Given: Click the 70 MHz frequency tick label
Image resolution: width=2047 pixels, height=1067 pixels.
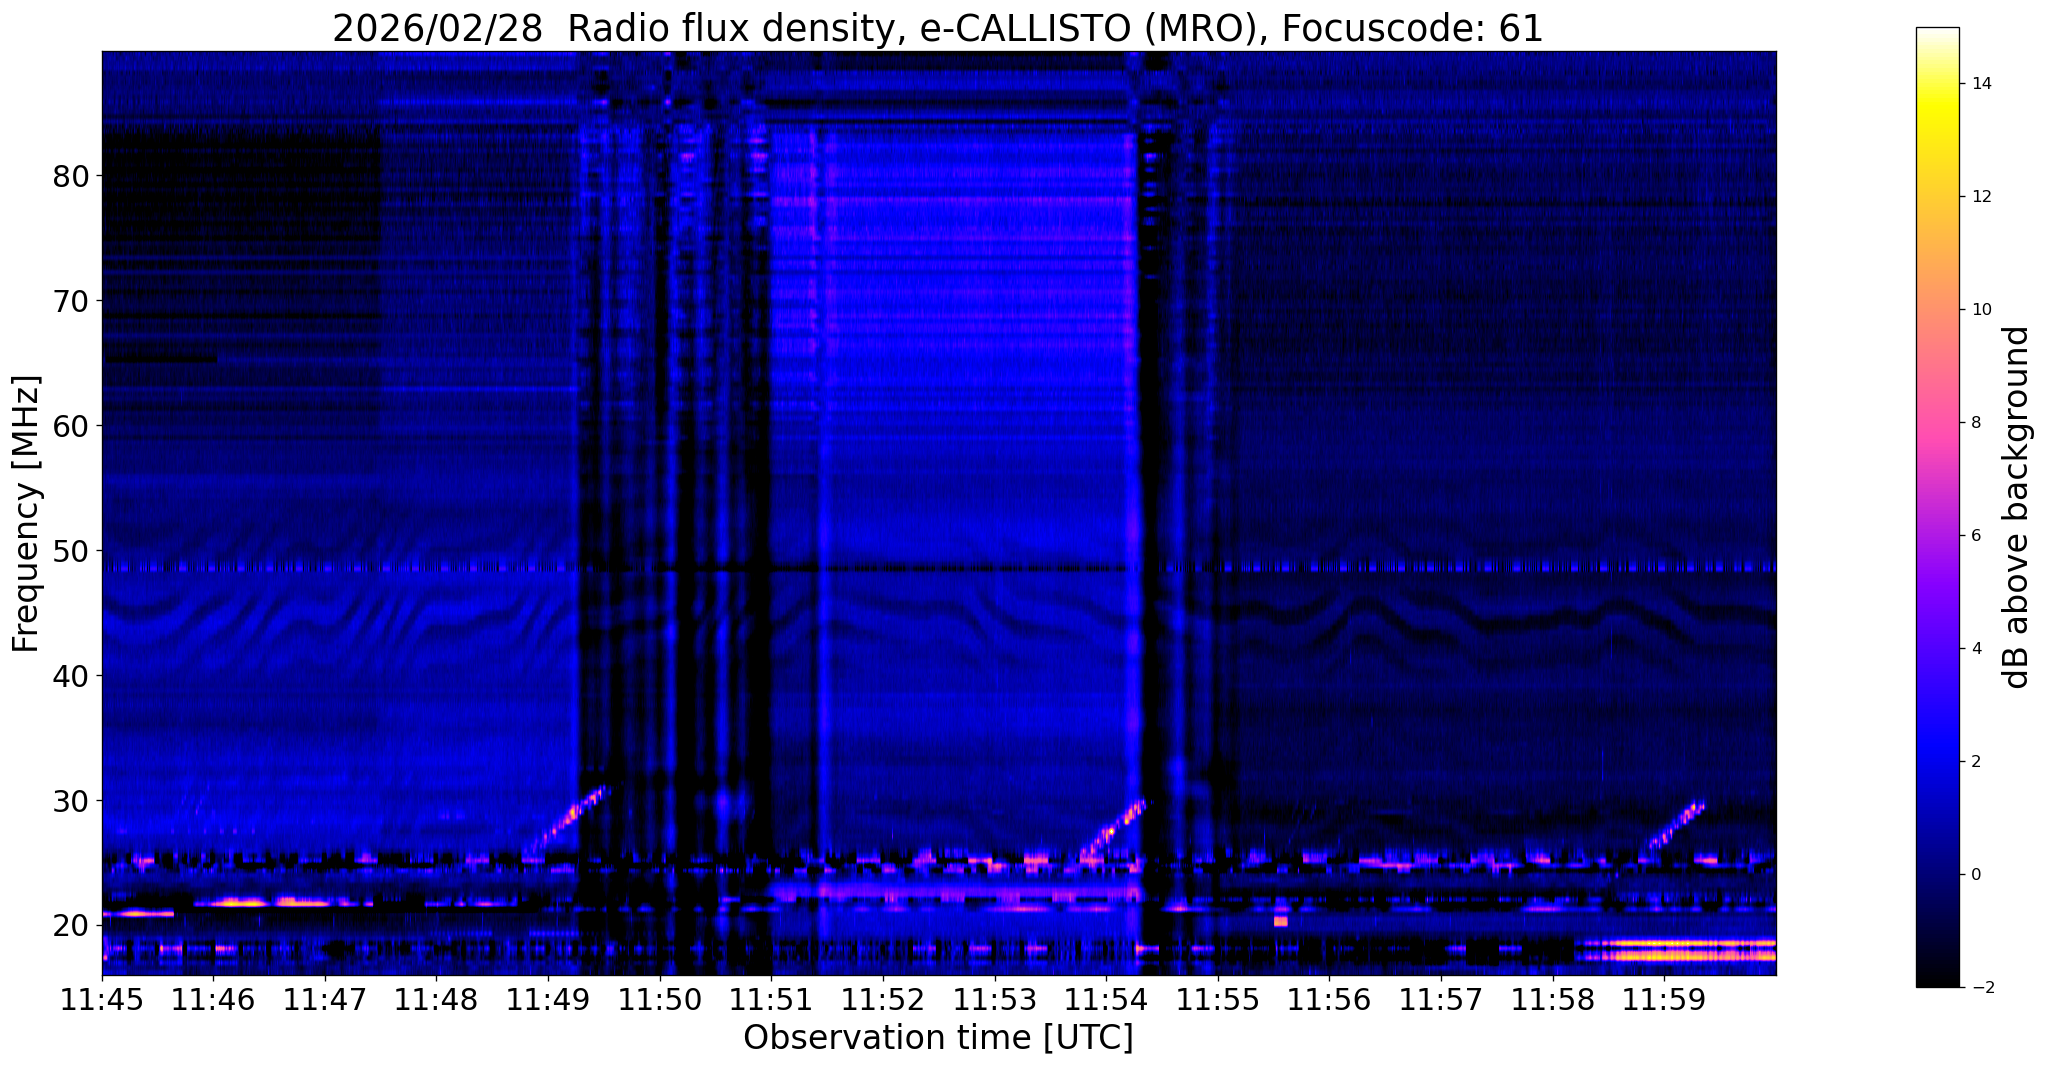Looking at the screenshot, I should (x=70, y=301).
